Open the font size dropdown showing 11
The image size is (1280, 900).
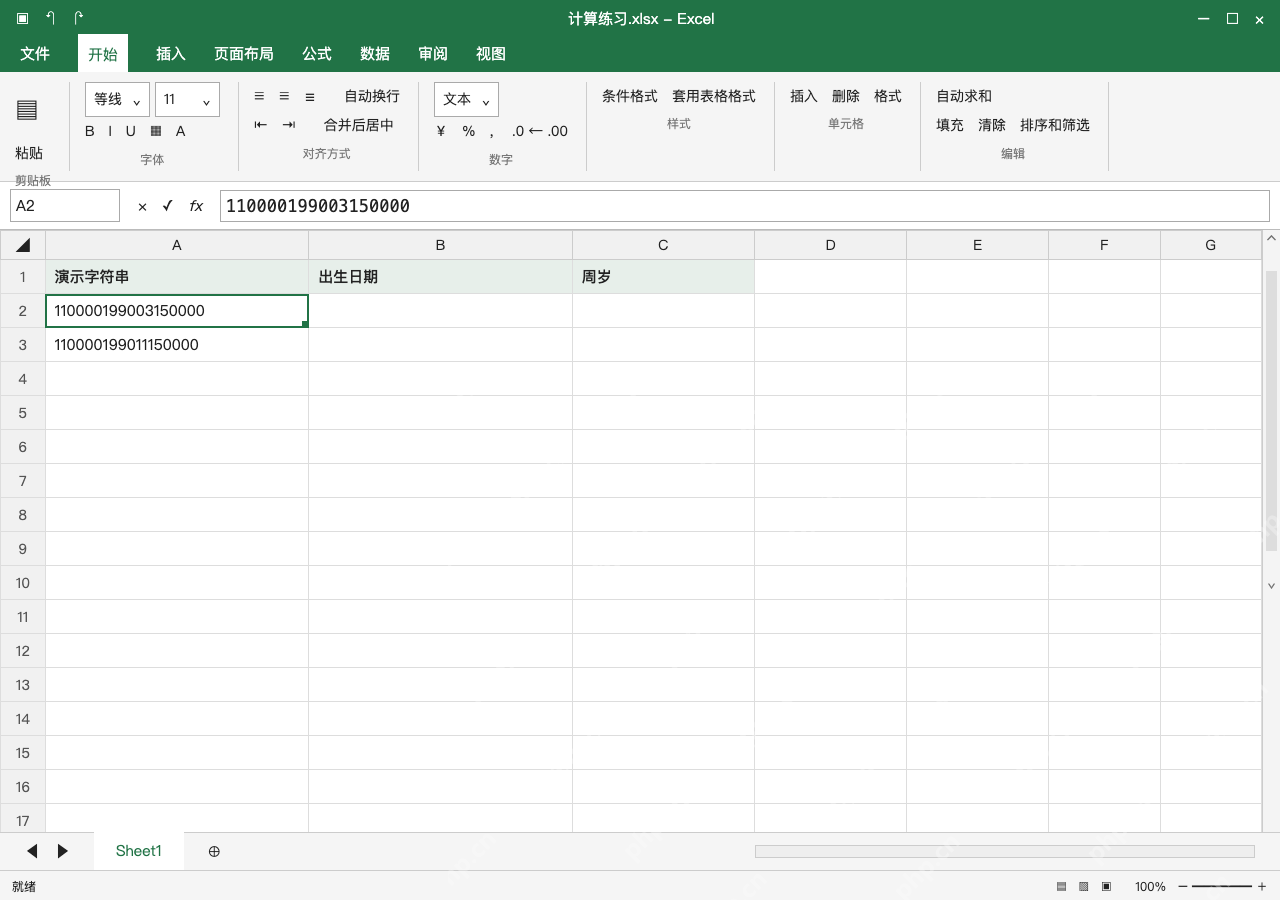[187, 99]
